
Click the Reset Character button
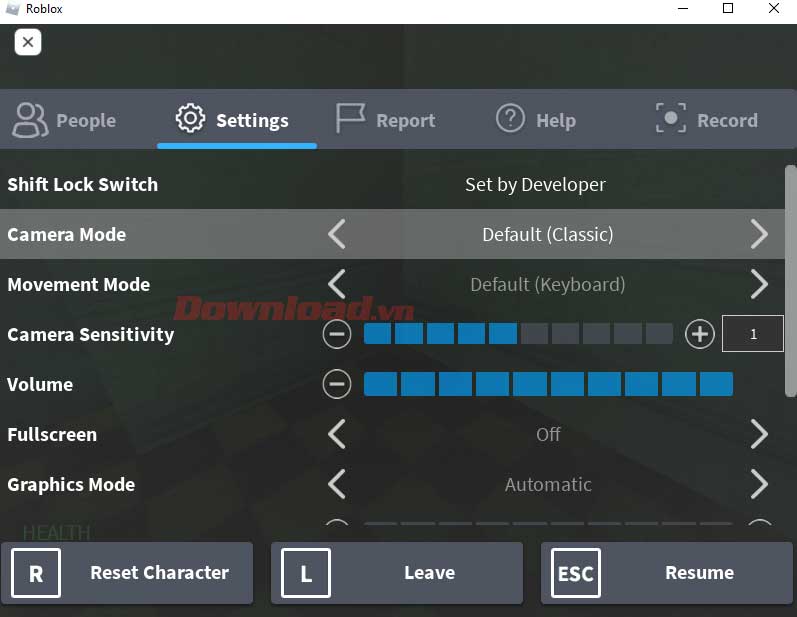point(127,573)
